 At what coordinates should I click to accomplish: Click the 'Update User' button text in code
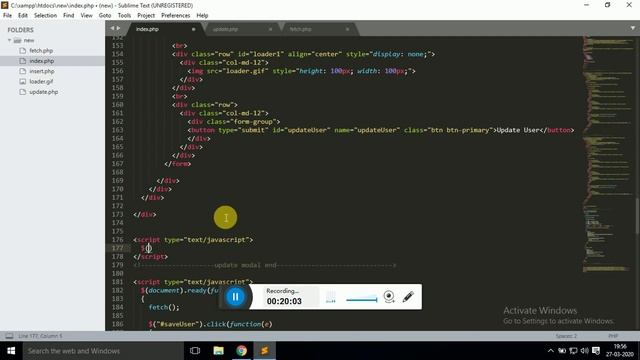click(x=518, y=130)
